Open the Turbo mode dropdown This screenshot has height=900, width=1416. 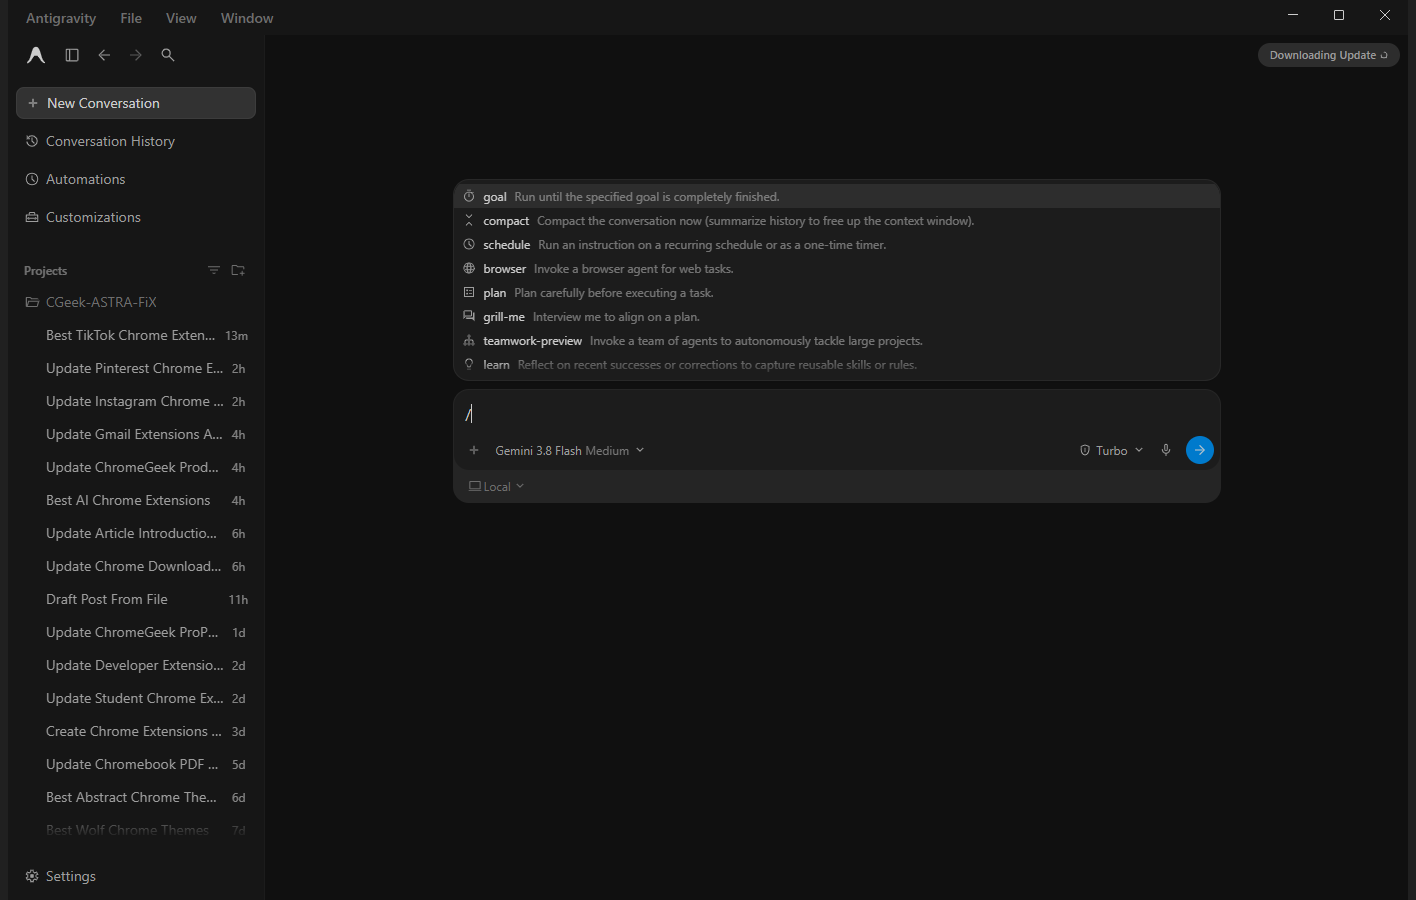point(1111,451)
